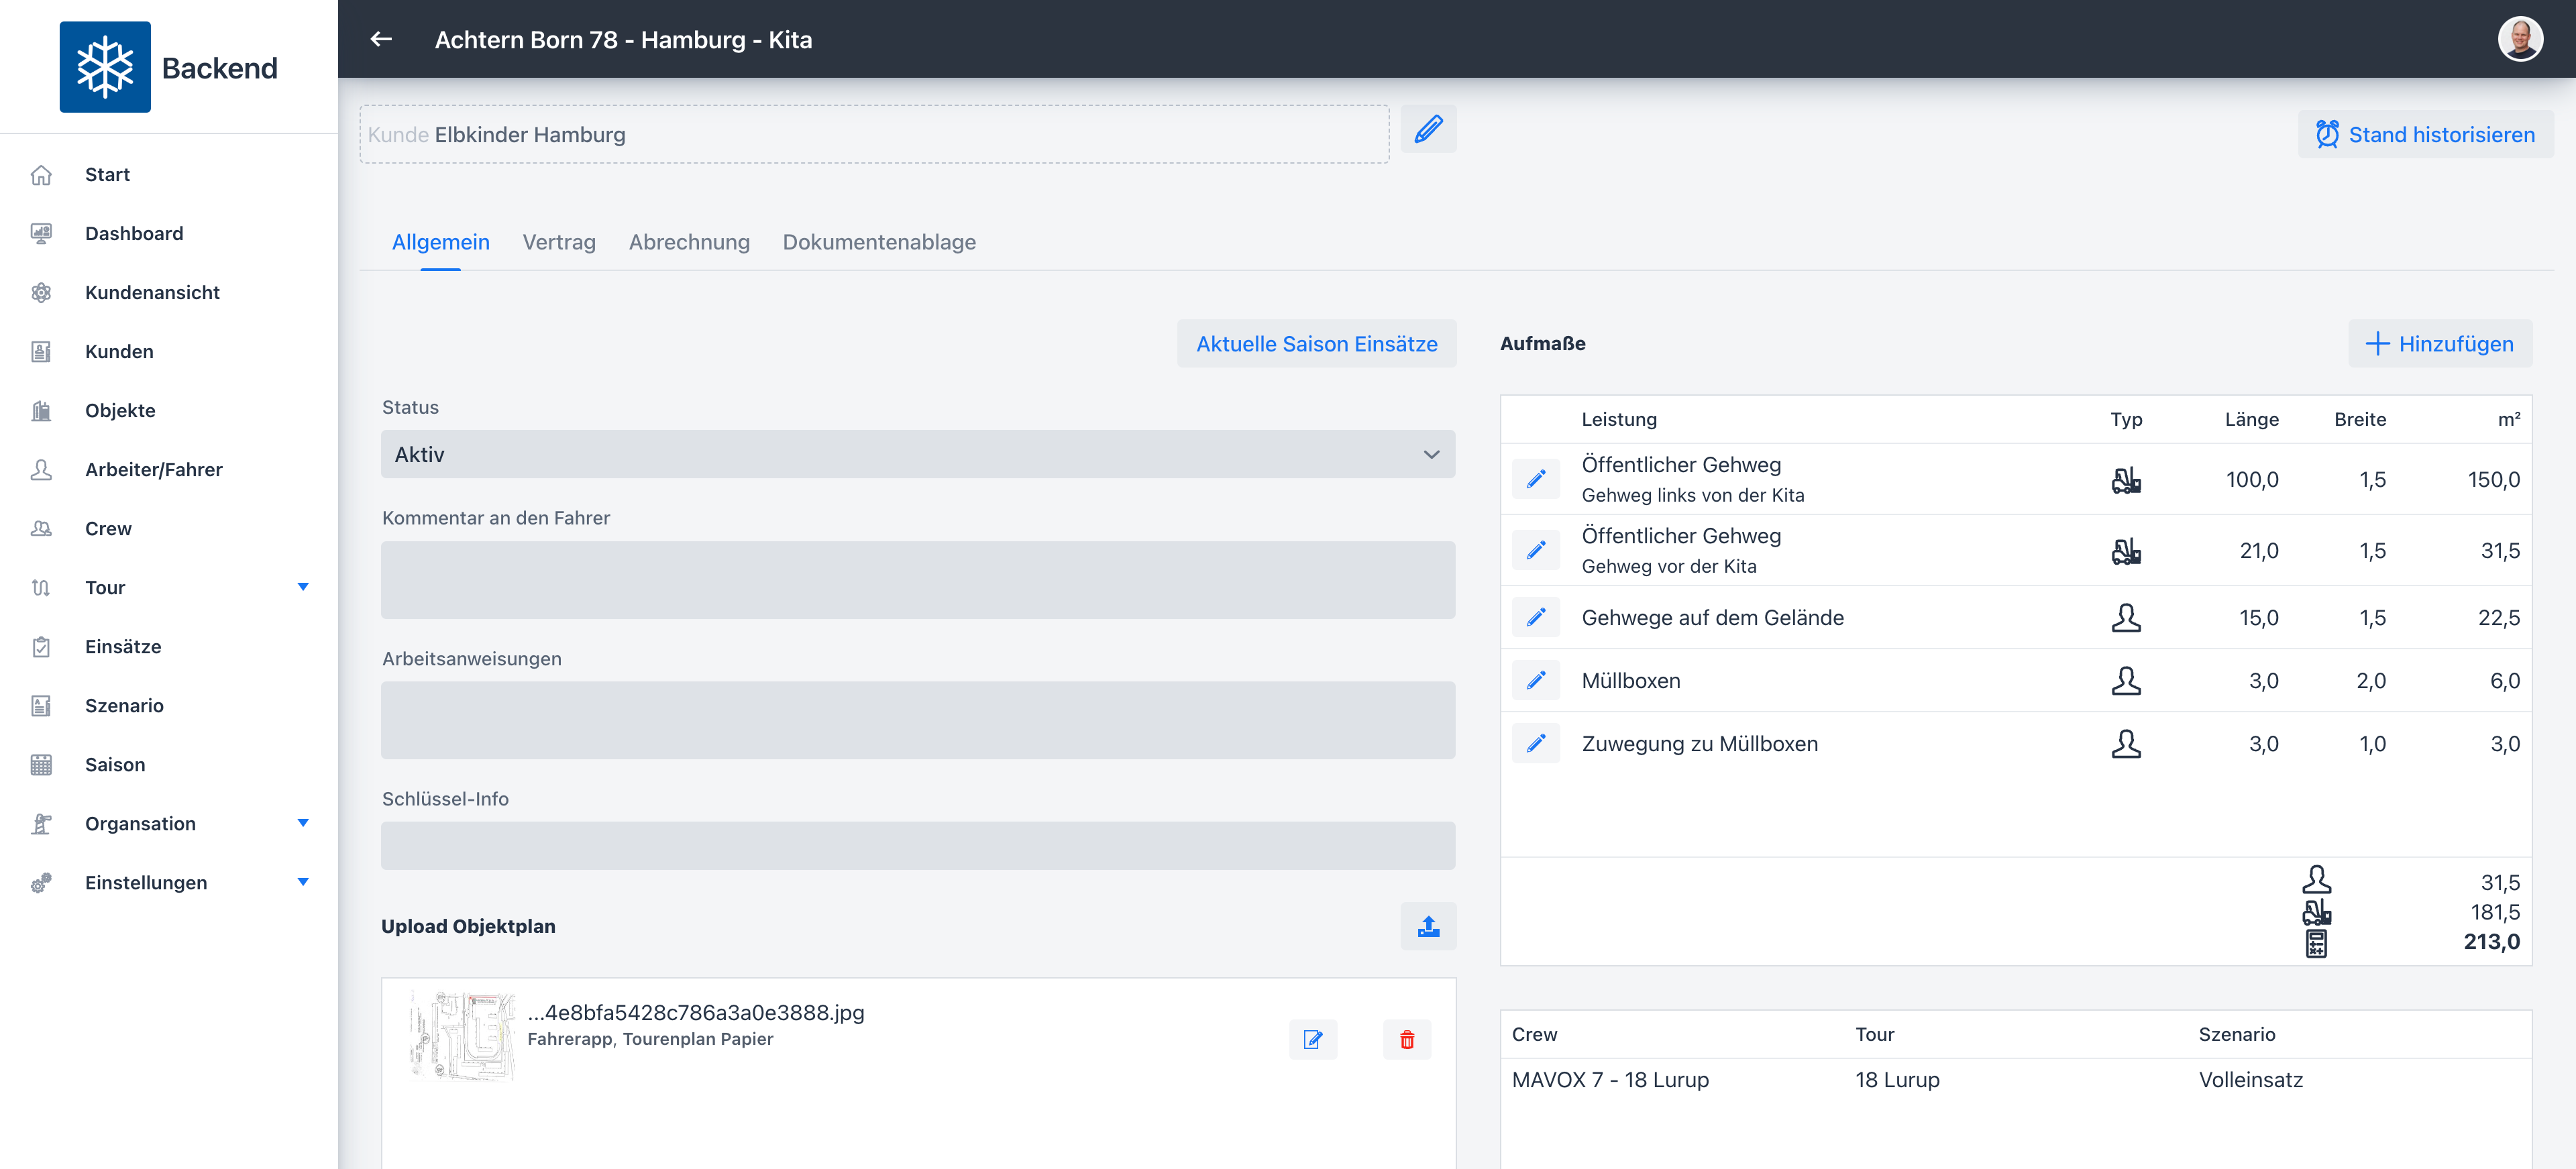Open the Status dropdown showing Aktiv
This screenshot has height=1169, width=2576.
(x=917, y=454)
